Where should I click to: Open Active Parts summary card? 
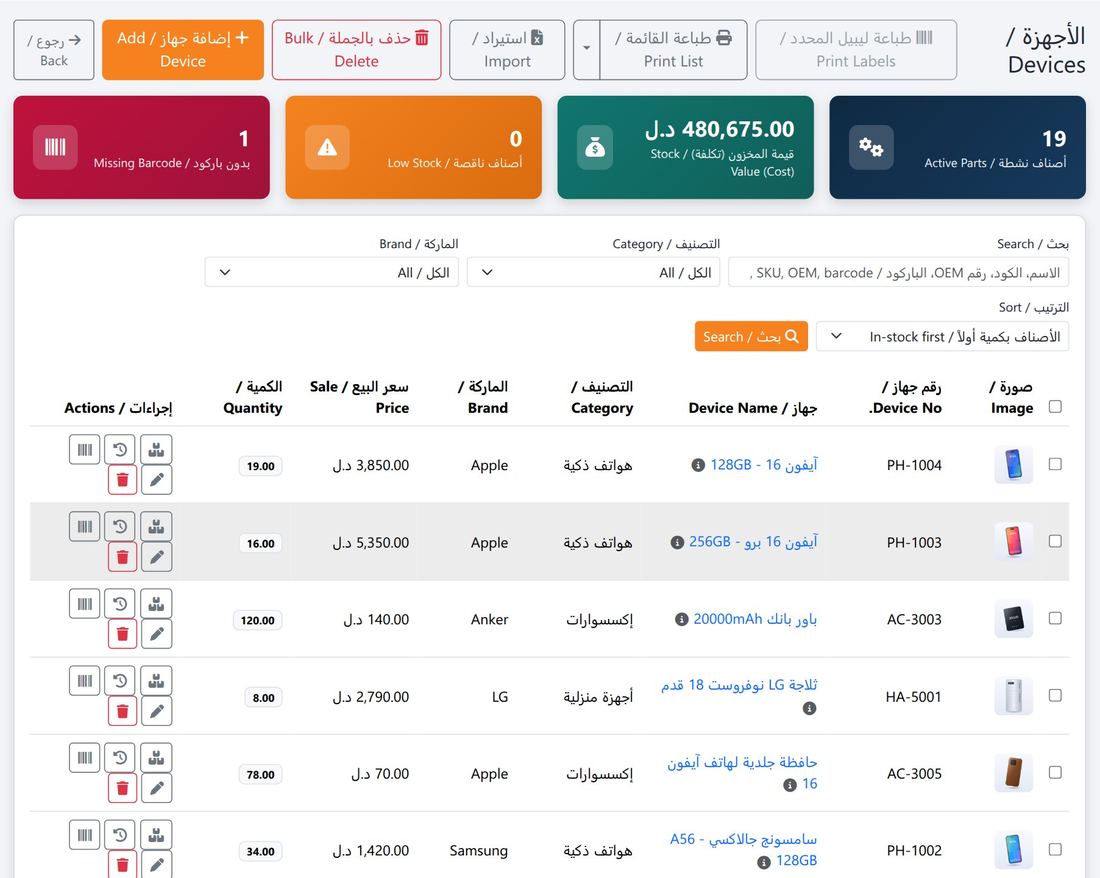(x=958, y=147)
